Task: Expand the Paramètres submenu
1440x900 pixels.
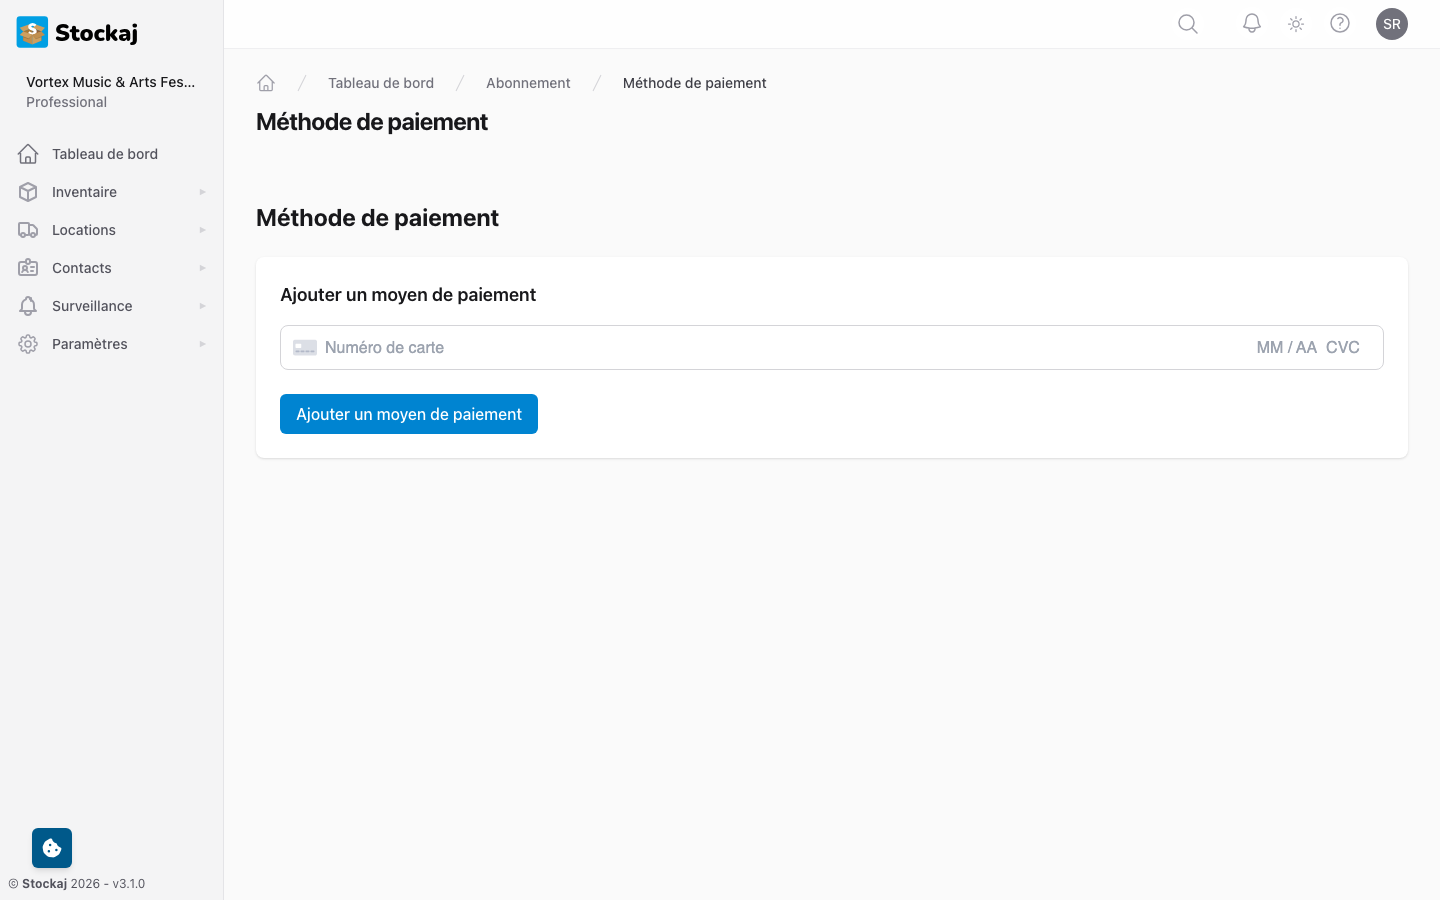Action: (202, 343)
